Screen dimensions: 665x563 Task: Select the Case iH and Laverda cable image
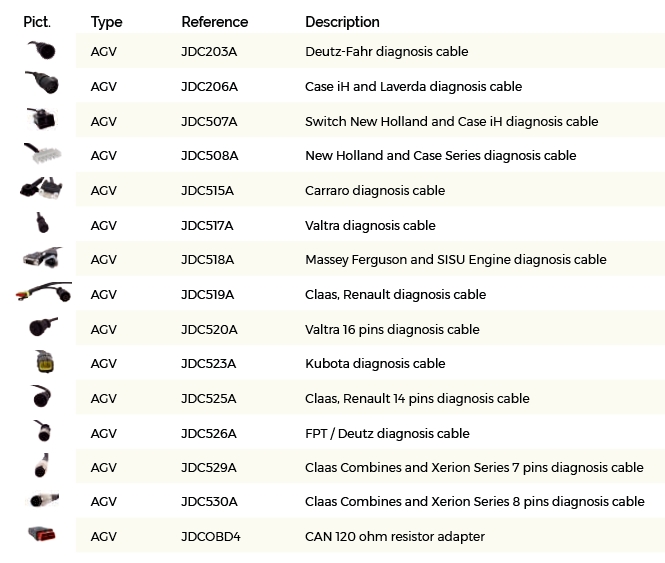coord(42,82)
